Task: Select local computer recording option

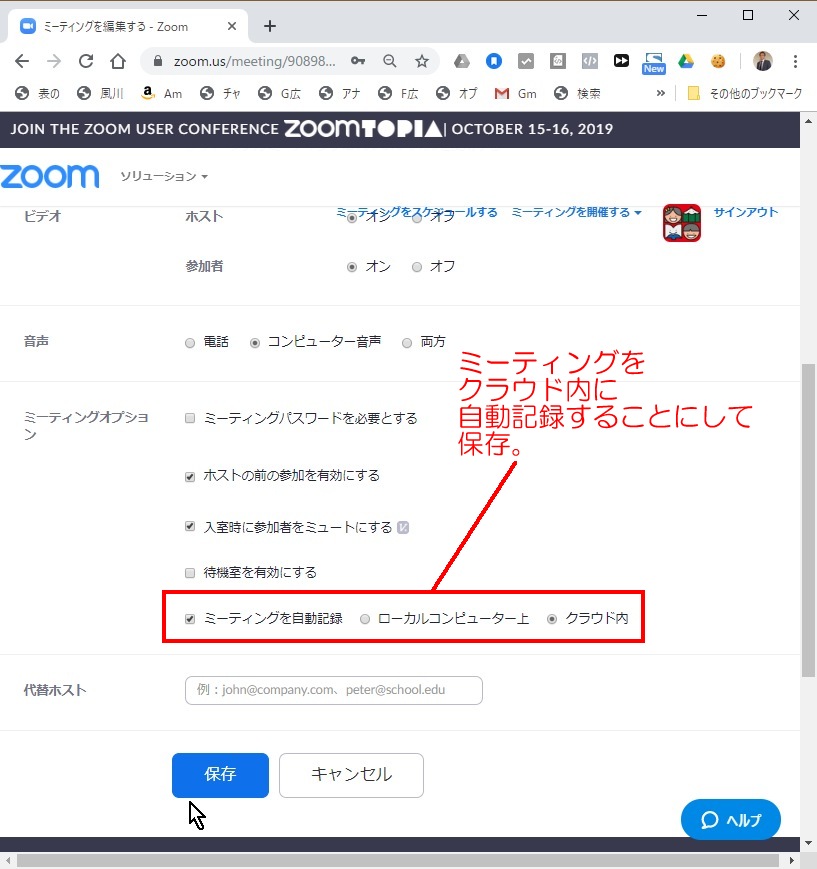Action: click(x=365, y=619)
